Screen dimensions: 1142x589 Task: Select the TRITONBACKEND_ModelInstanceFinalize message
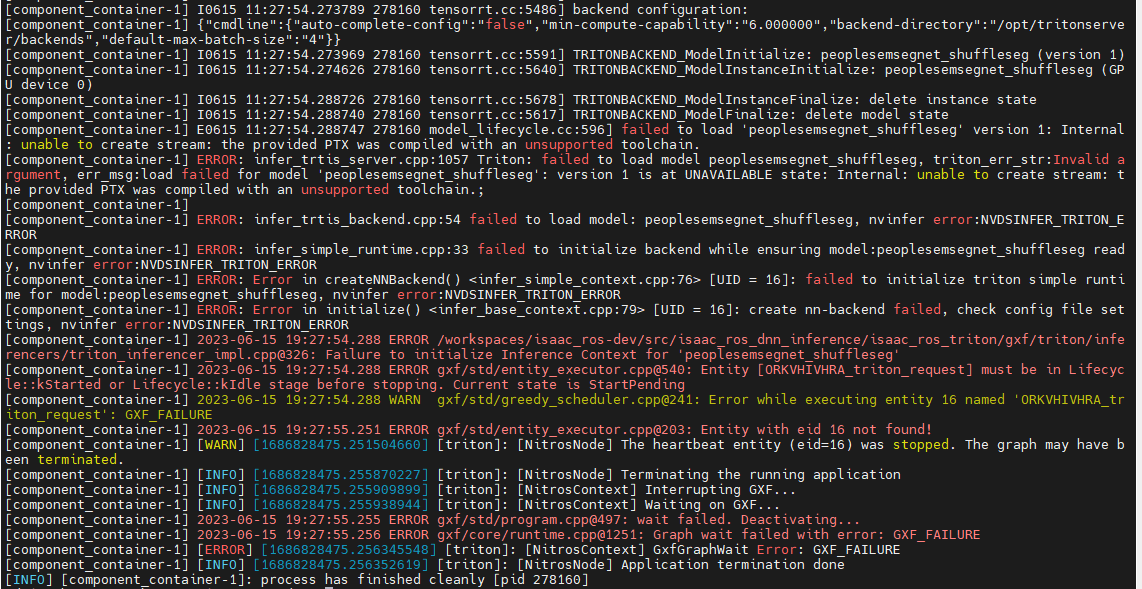pos(700,99)
